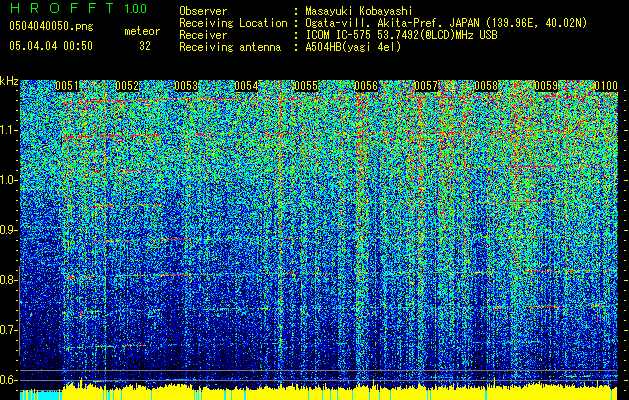
Task: Click the date stamp 05.04.04 00:50
Action: [x=51, y=46]
